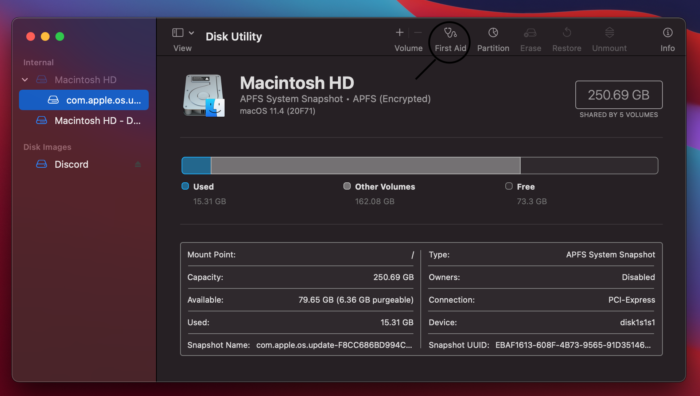
Task: Click the 'Disk Images' sidebar section header
Action: tap(47, 147)
